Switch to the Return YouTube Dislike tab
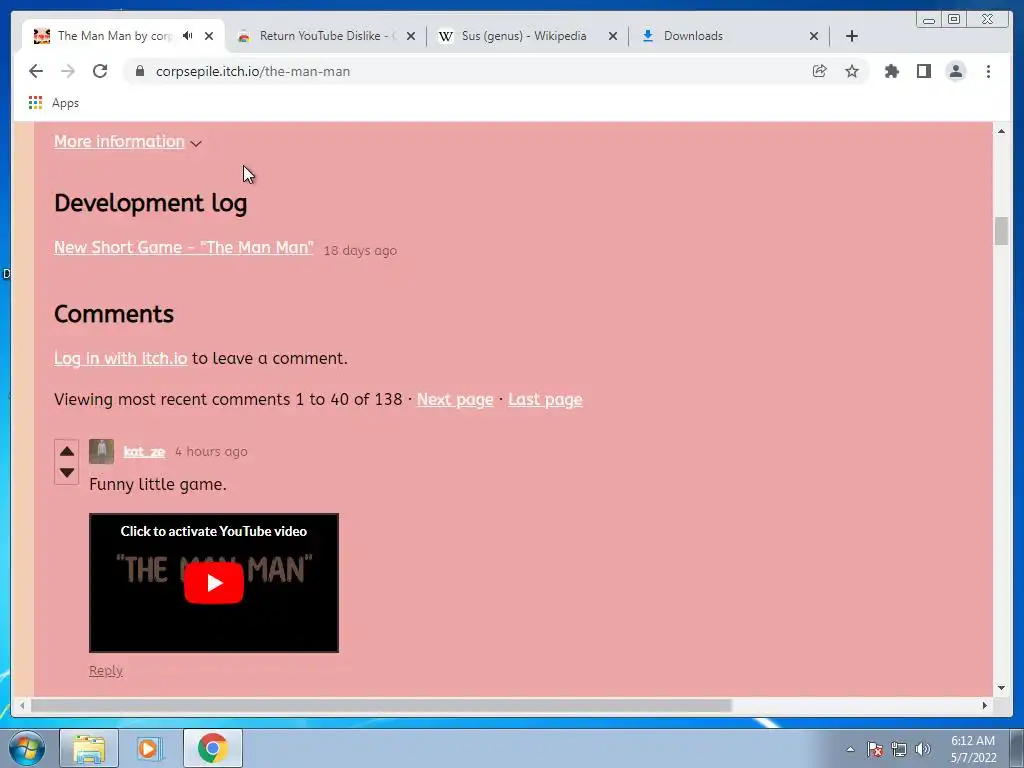1024x768 pixels. (x=325, y=36)
